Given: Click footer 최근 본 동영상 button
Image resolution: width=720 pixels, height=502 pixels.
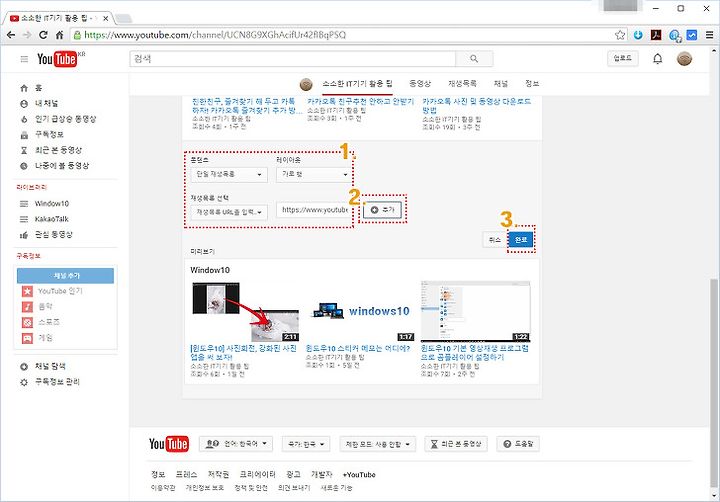Looking at the screenshot, I should pos(456,444).
